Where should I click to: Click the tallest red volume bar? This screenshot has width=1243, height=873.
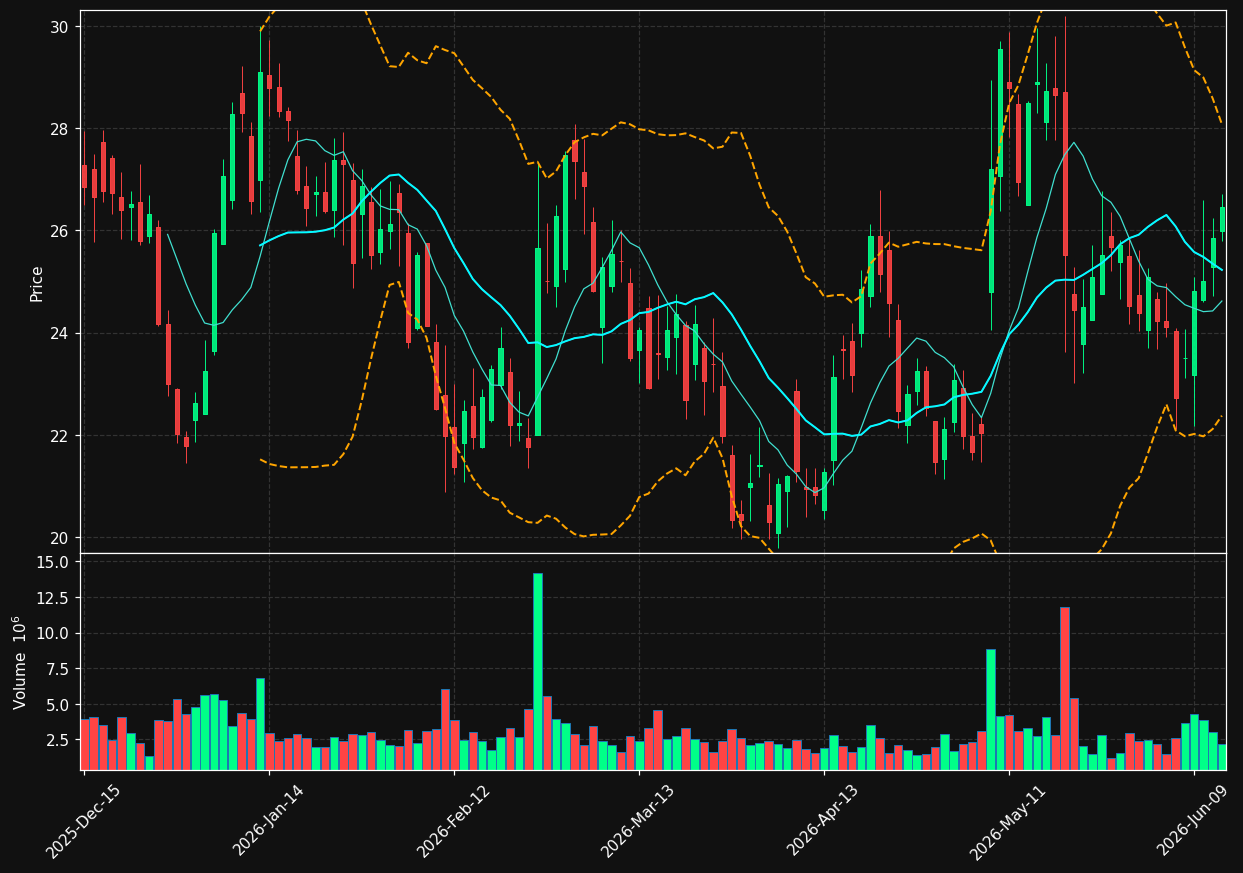click(x=1065, y=688)
